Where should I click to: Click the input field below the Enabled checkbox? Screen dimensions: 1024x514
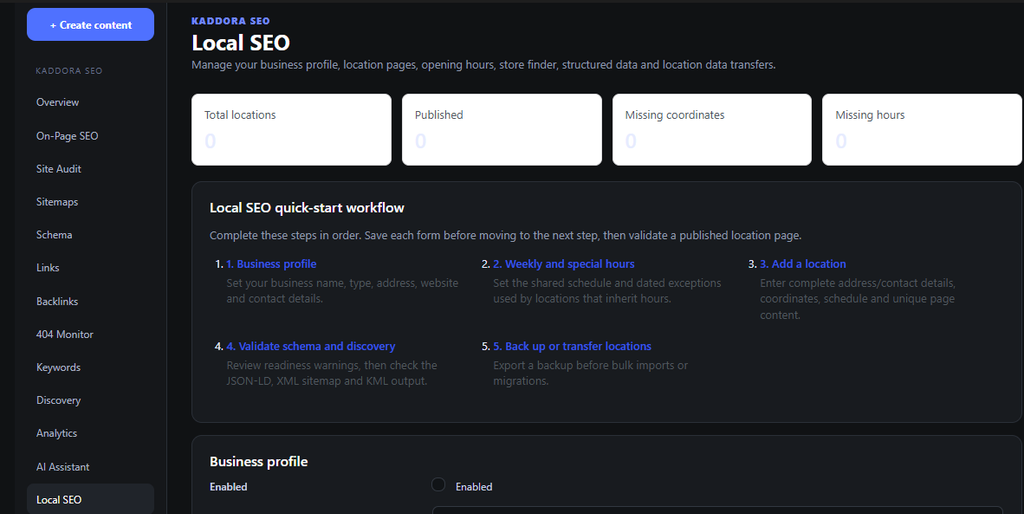(717, 509)
